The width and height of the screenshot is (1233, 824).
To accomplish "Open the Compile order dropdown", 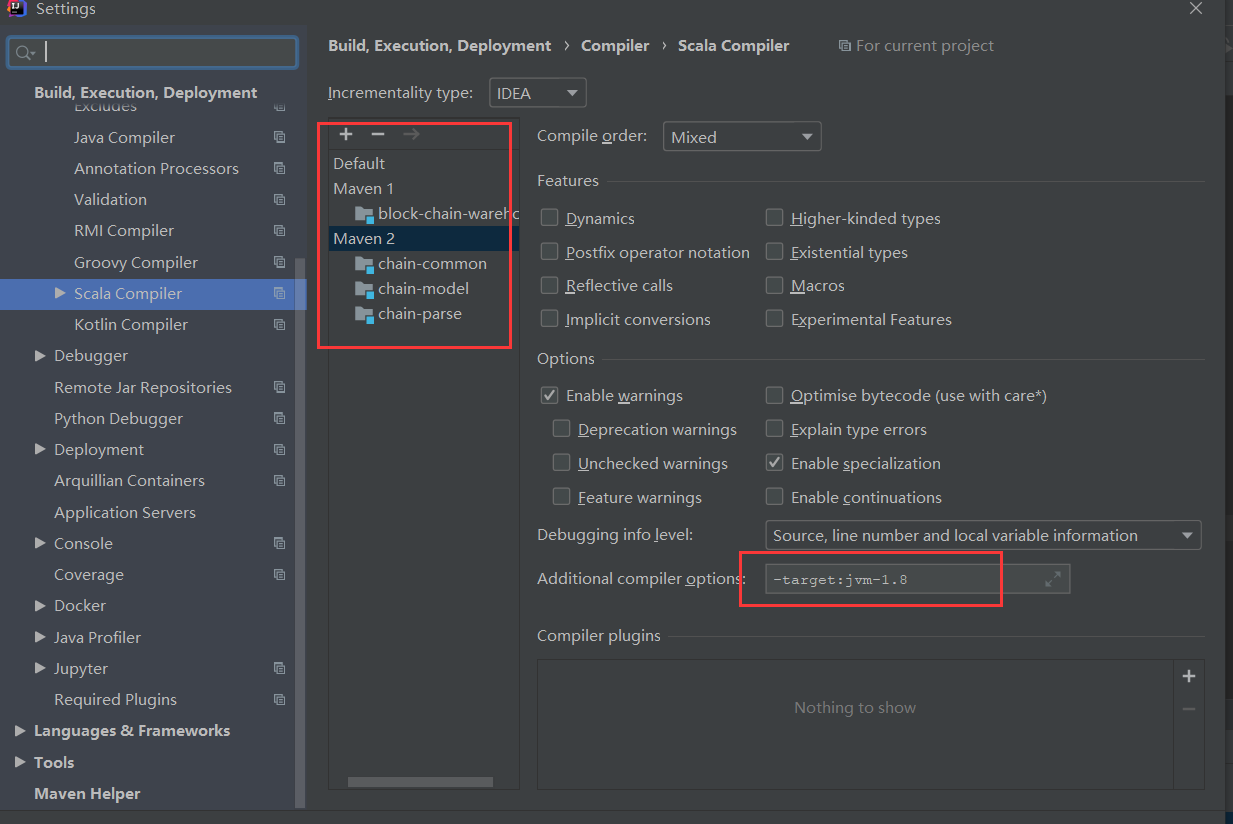I will 742,136.
